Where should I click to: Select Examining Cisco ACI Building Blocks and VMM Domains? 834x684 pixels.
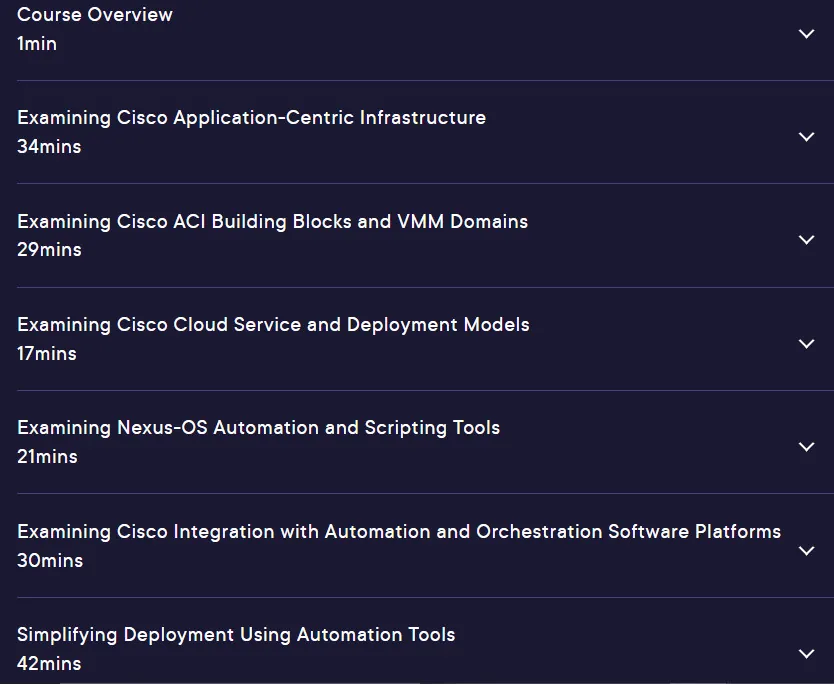click(272, 221)
